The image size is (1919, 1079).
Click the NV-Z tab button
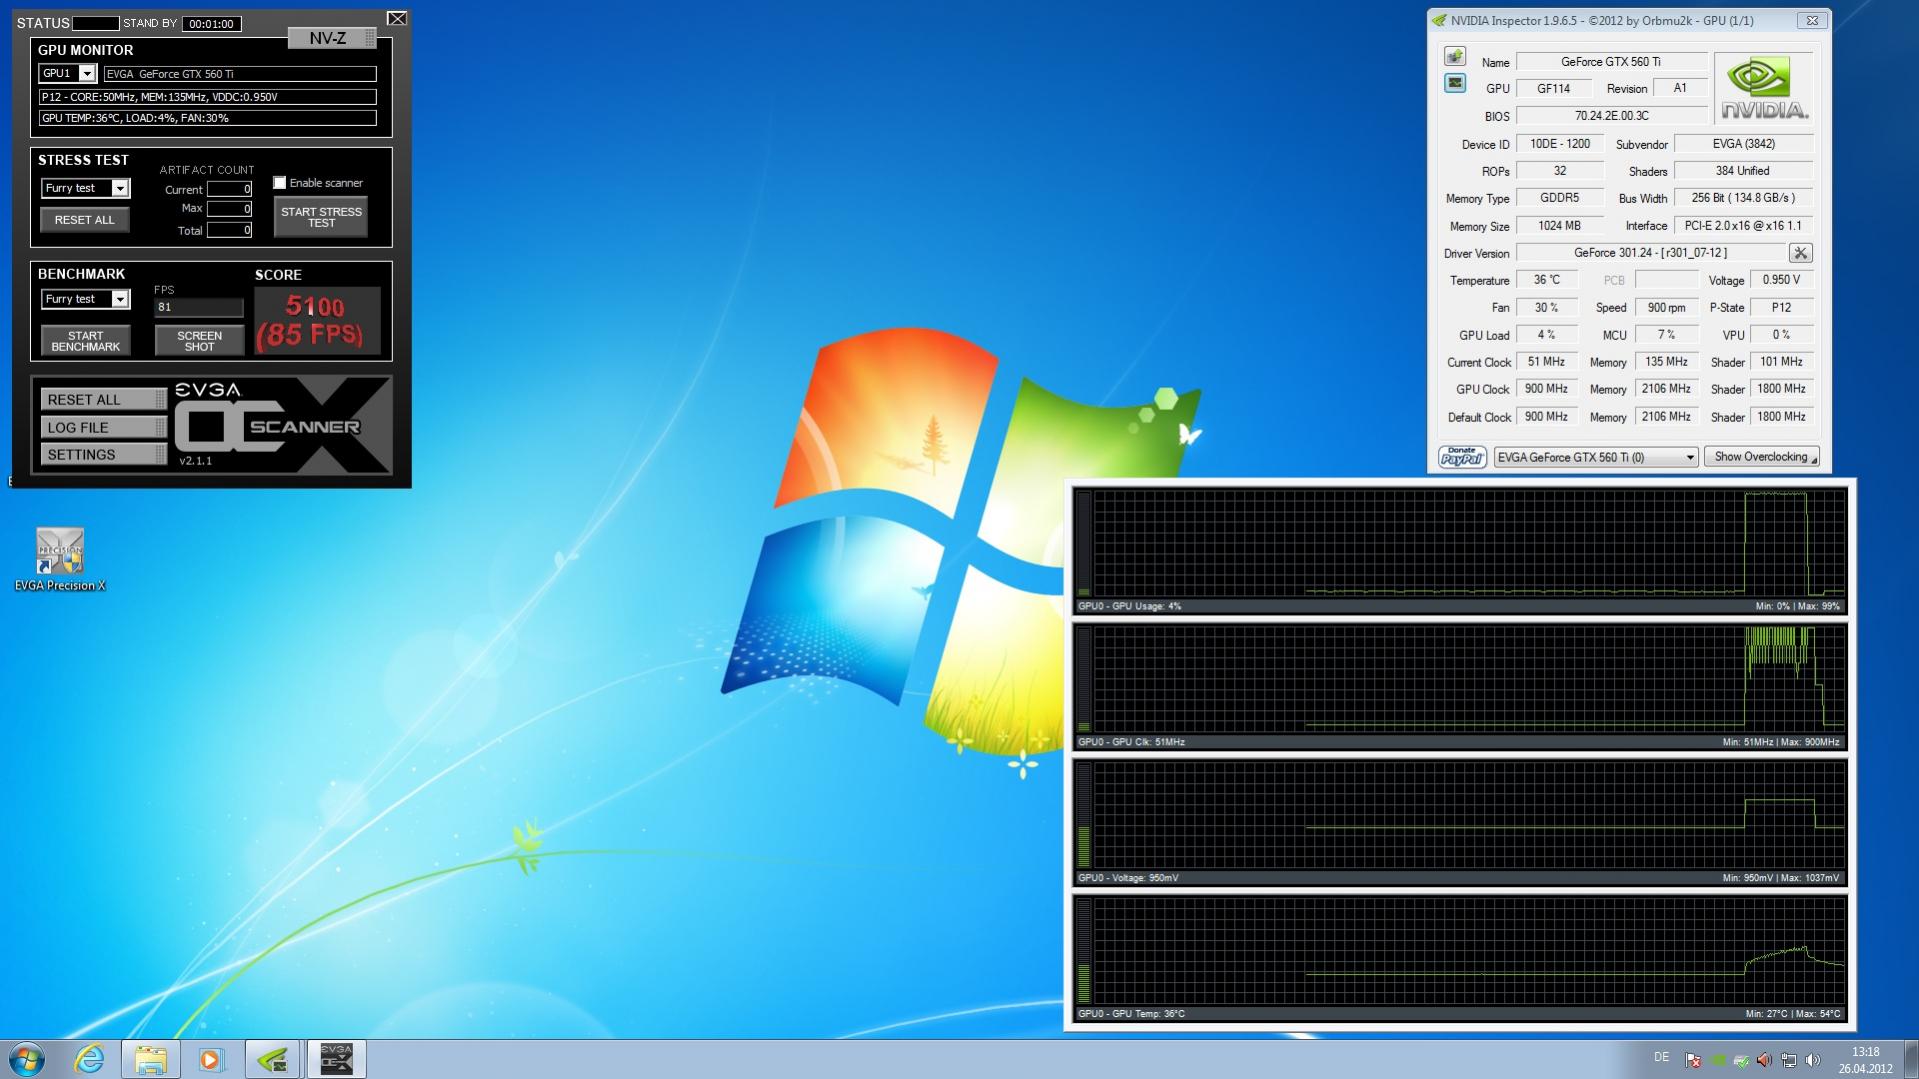pyautogui.click(x=332, y=38)
